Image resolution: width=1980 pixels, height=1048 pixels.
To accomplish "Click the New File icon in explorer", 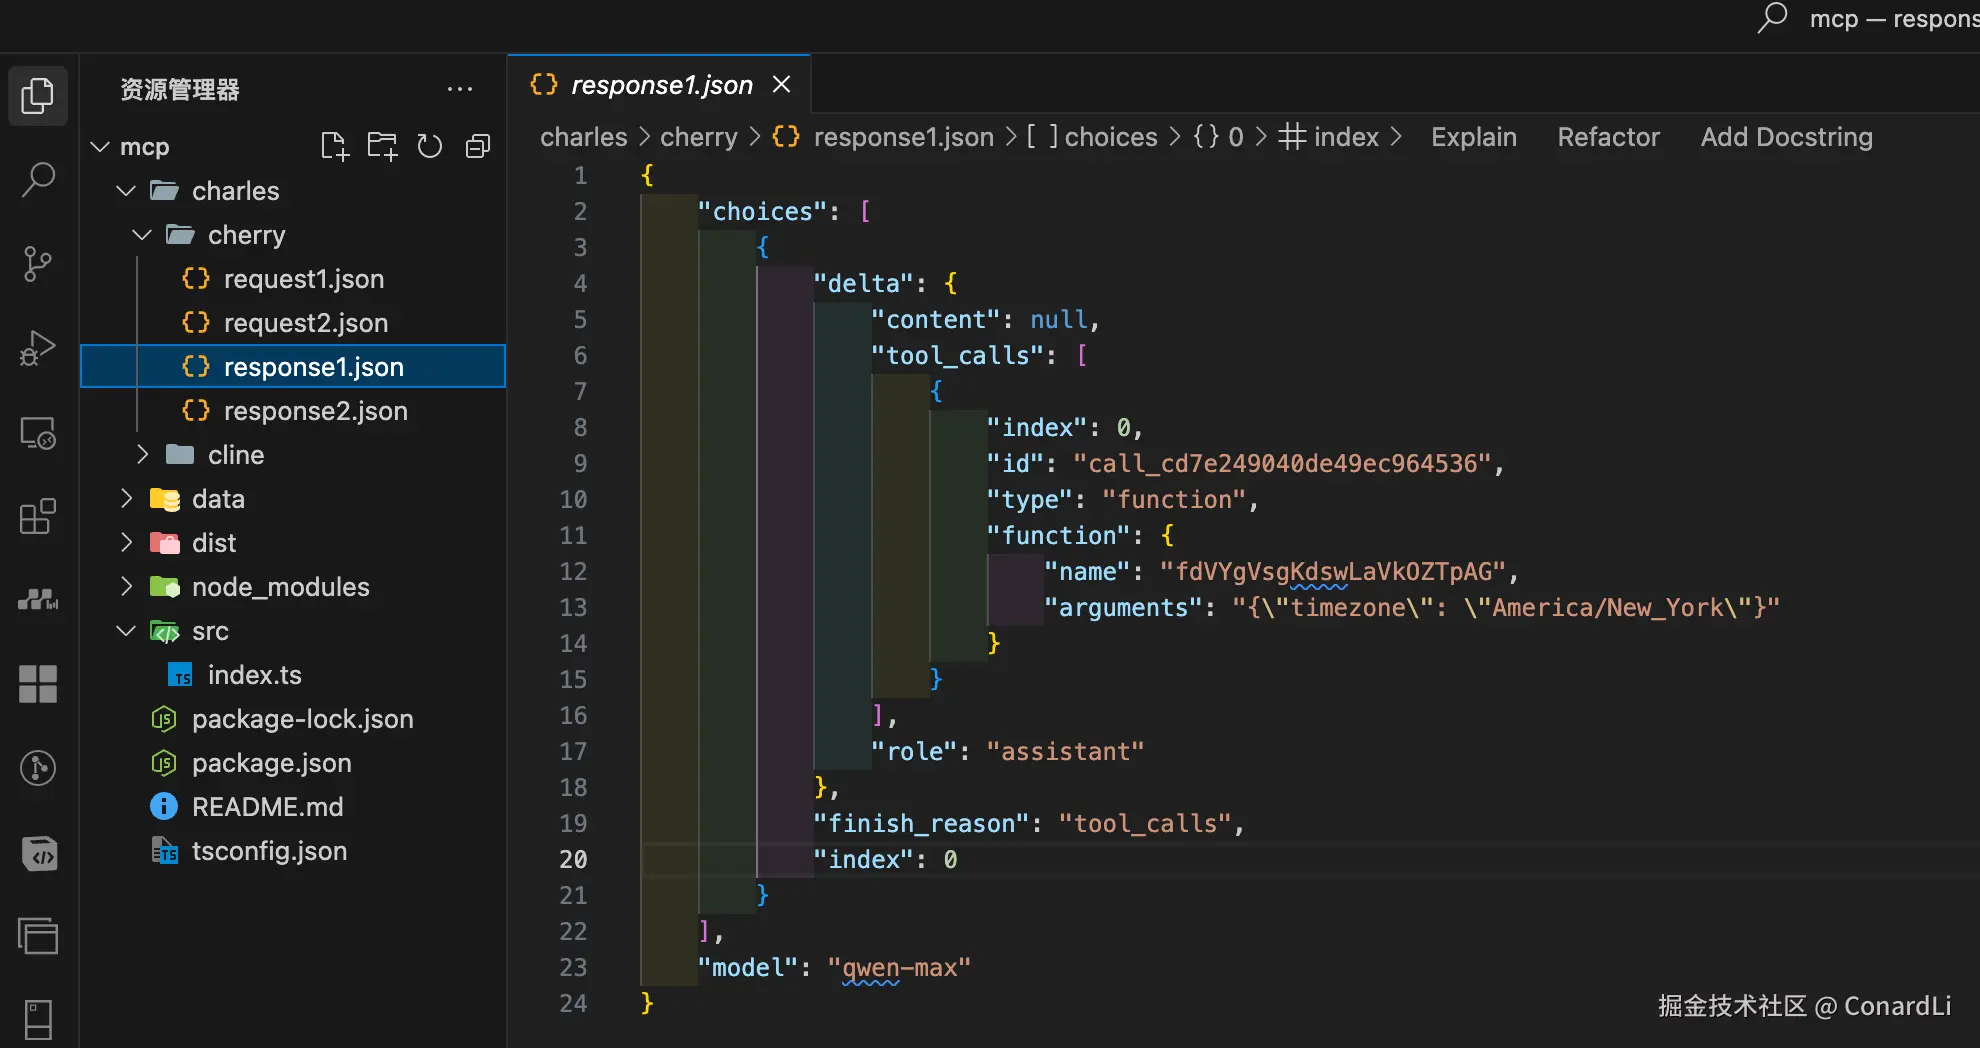I will (x=334, y=147).
